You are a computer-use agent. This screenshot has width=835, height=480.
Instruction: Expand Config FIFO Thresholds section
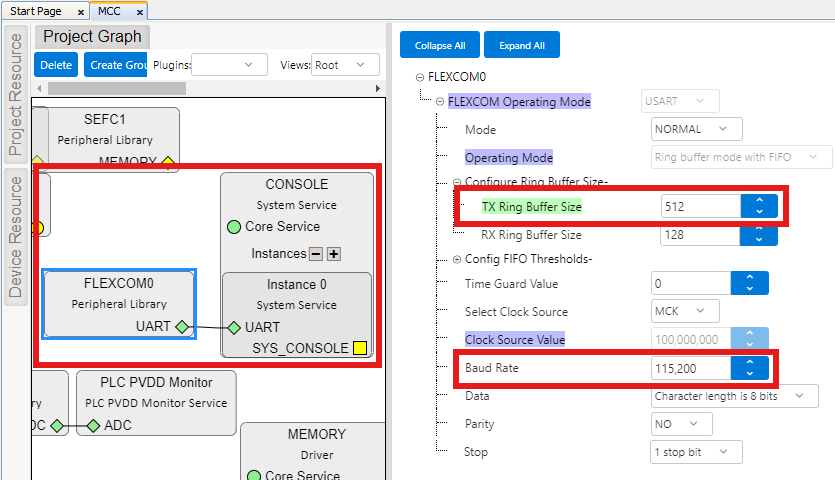coord(457,259)
